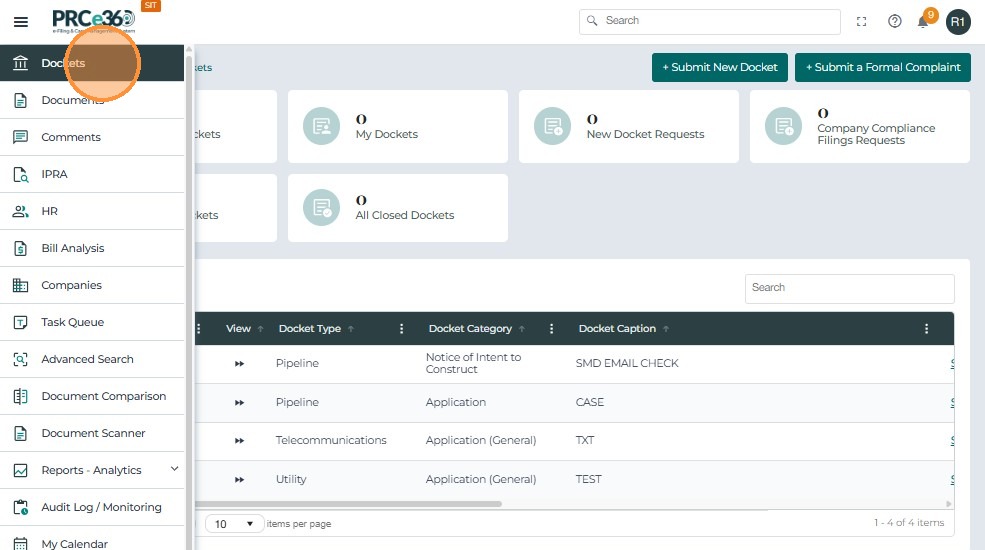Toggle fullscreen mode icon
The width and height of the screenshot is (985, 550).
click(861, 21)
